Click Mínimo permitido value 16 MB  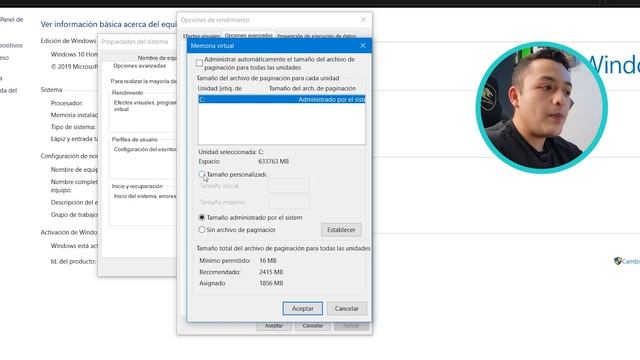click(x=268, y=260)
